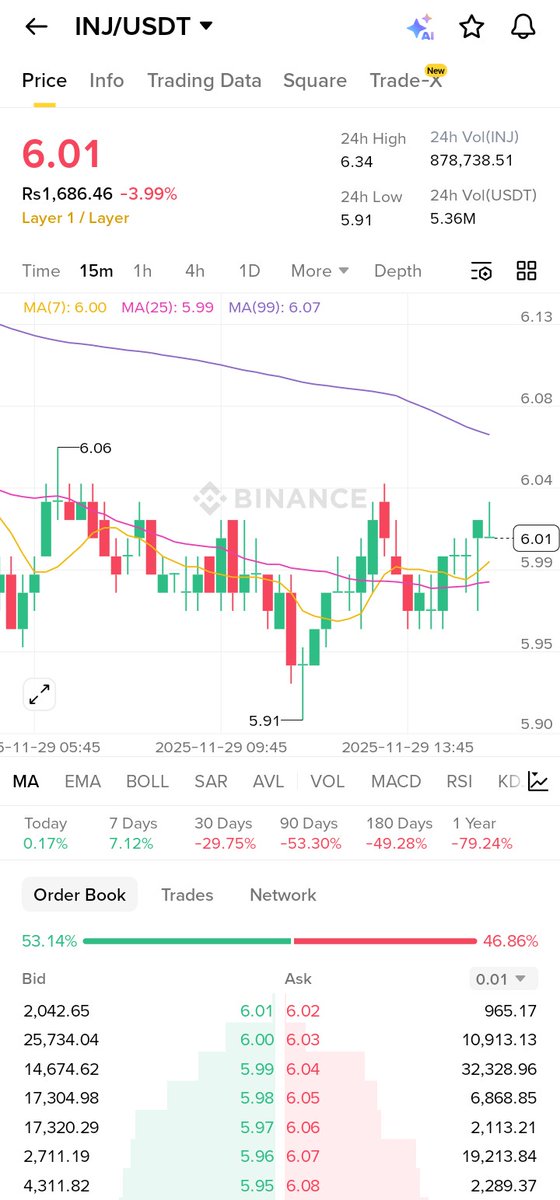Toggle the AVL indicator
The height and width of the screenshot is (1200, 560).
(x=268, y=781)
